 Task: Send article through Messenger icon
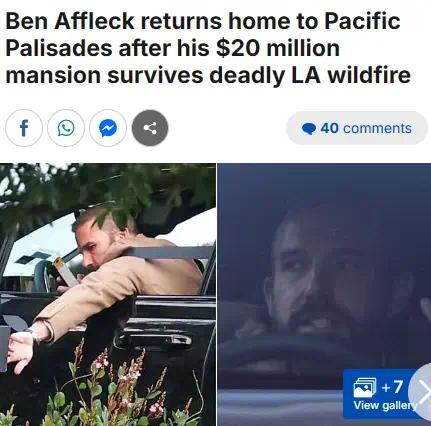[x=108, y=128]
